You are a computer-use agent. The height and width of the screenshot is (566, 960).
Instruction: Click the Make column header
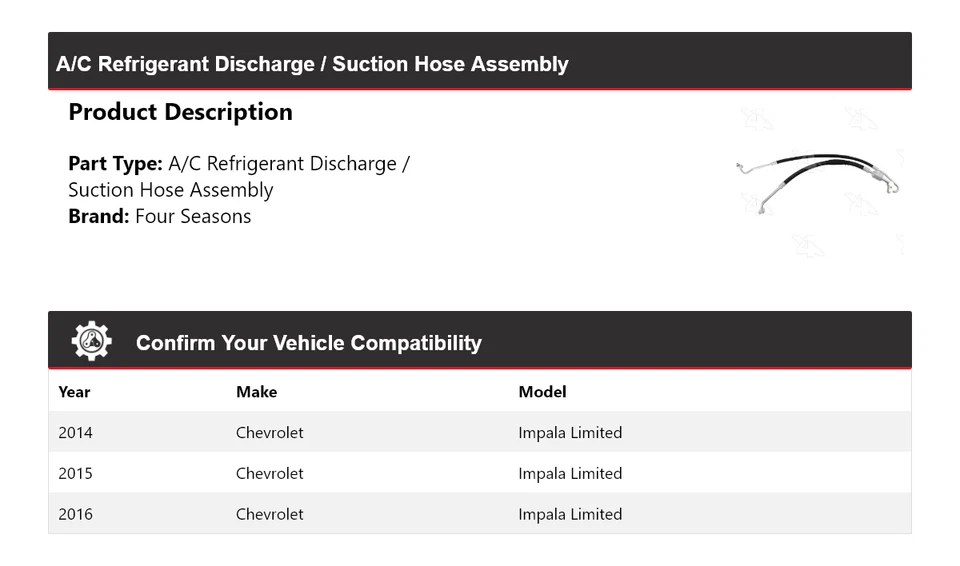point(256,392)
